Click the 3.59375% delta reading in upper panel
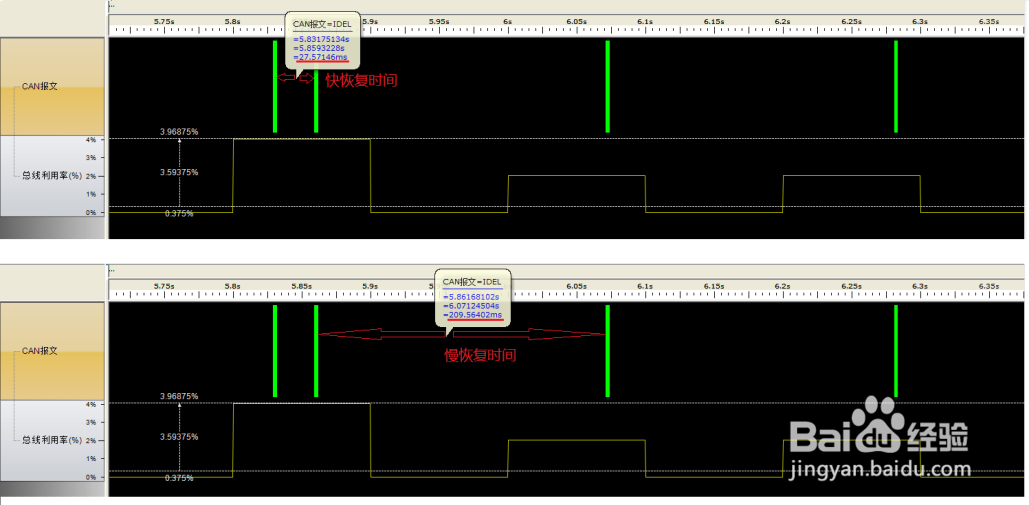 coord(178,172)
